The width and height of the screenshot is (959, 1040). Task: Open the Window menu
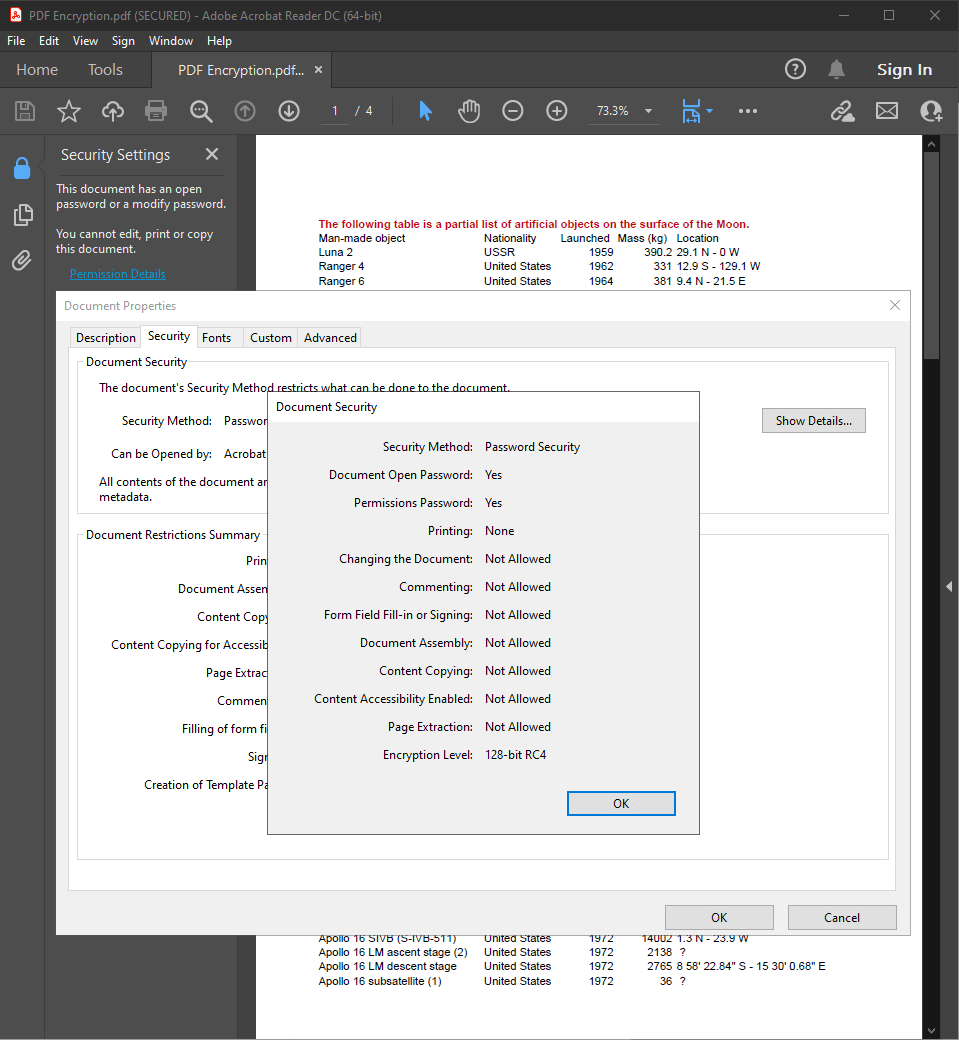171,41
